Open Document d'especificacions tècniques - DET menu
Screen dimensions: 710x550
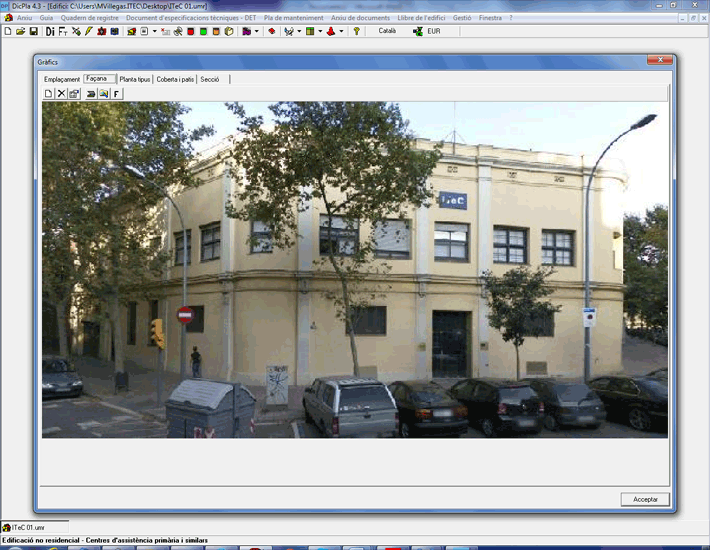pos(191,18)
